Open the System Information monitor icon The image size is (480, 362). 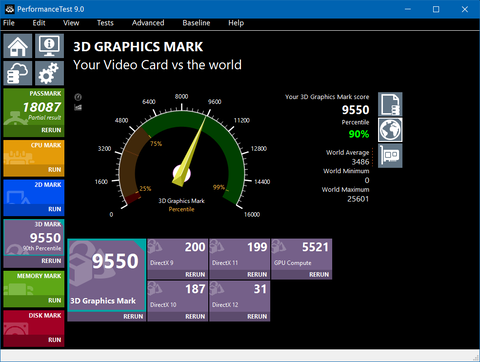[x=49, y=46]
